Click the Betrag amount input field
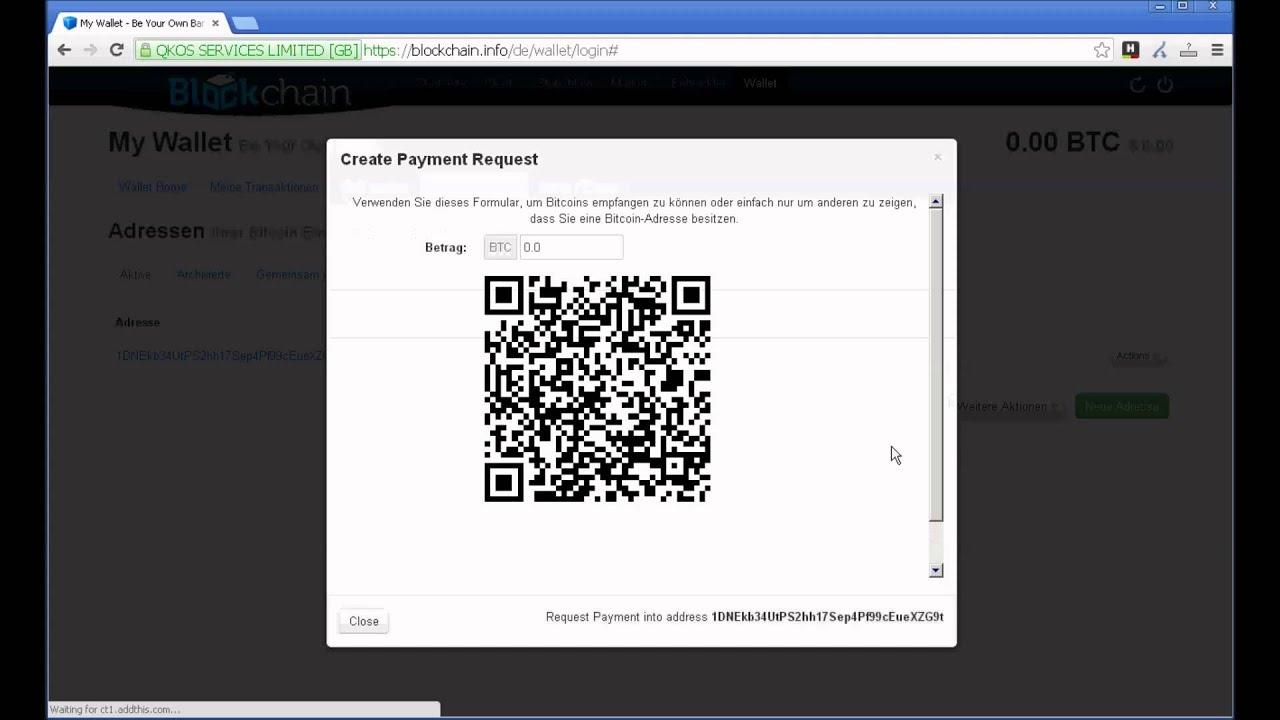This screenshot has width=1280, height=720. pos(571,247)
